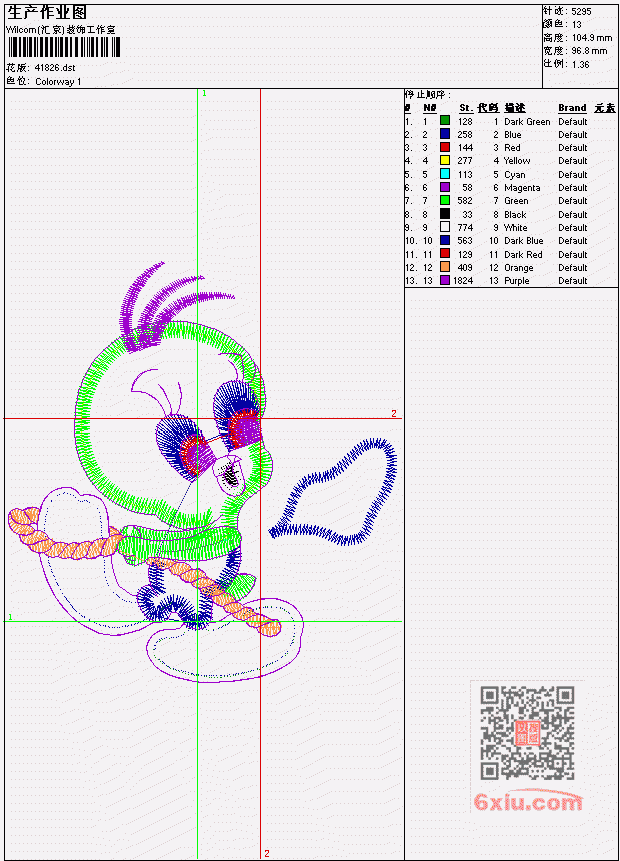Select the Green row 7 swatch
Viewport: 620px width, 861px height.
pos(445,200)
